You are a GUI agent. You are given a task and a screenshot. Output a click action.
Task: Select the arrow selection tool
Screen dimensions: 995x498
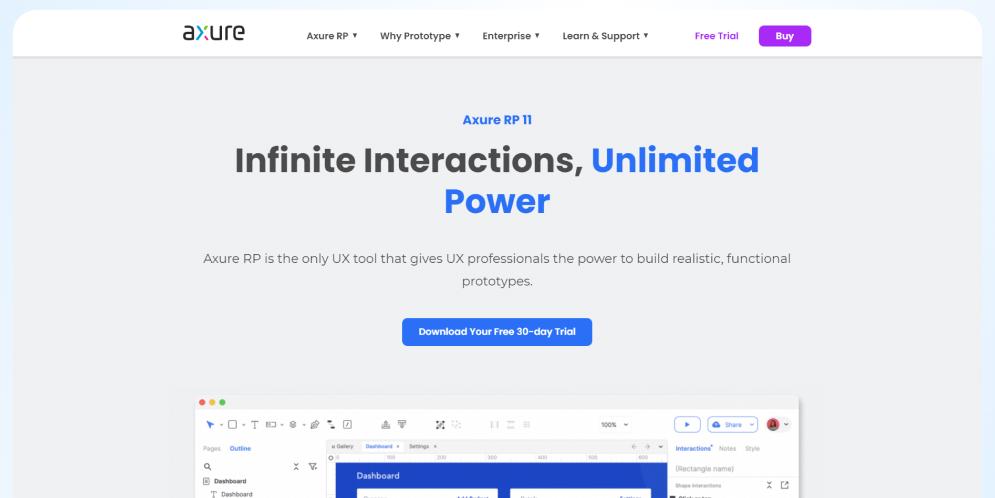210,424
